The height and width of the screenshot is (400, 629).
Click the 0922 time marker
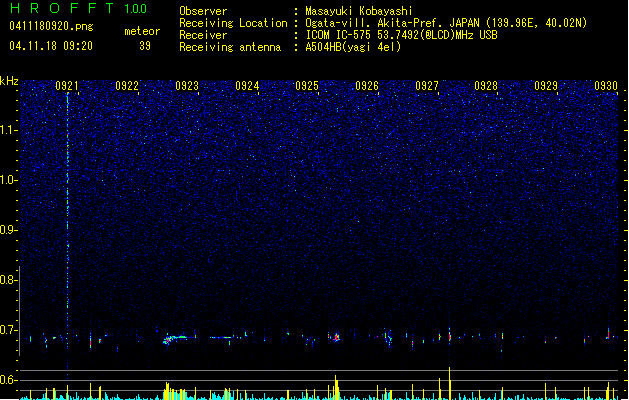[127, 86]
